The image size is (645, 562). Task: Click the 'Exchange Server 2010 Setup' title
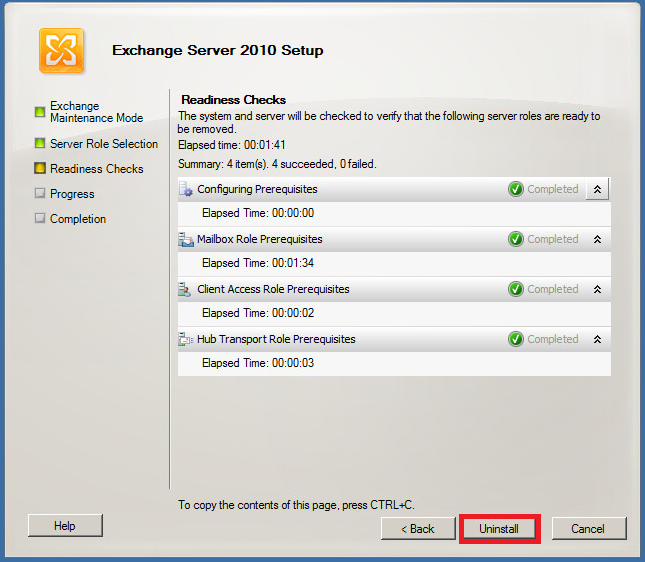(x=218, y=50)
